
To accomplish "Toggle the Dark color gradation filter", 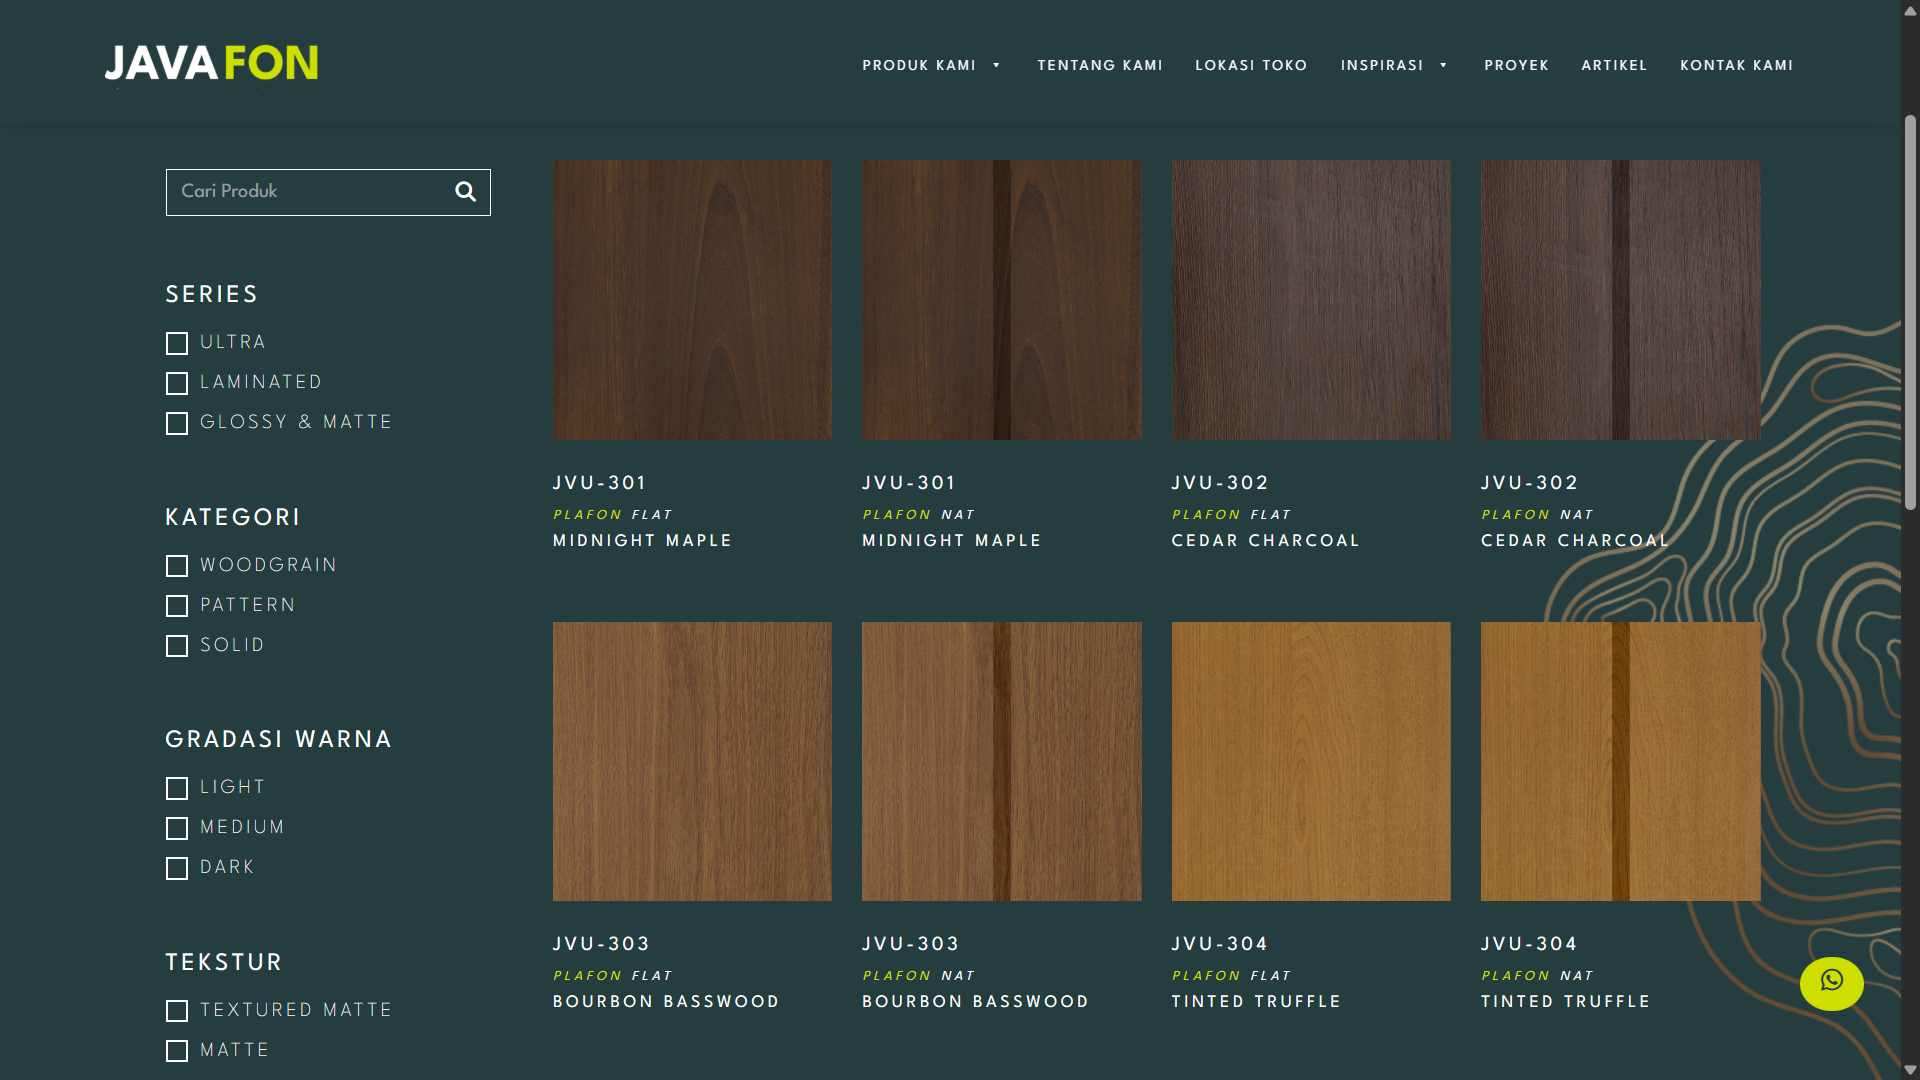I will tap(177, 868).
